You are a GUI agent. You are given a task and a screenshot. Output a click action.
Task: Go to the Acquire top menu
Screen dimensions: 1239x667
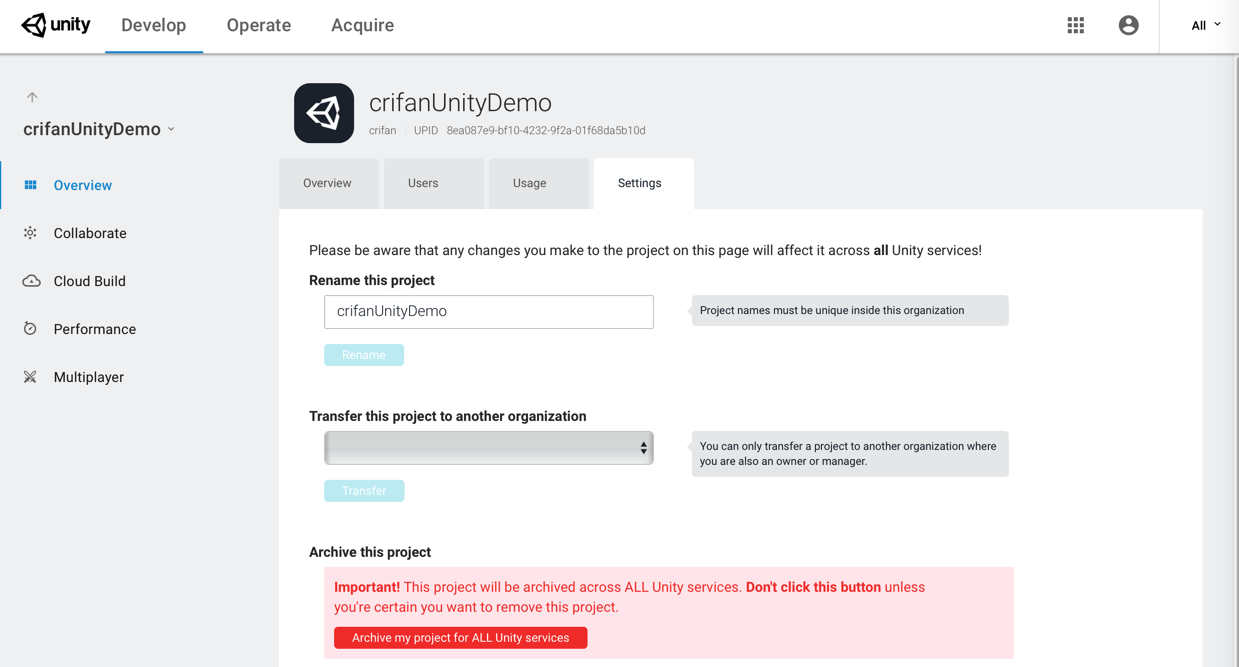362,26
